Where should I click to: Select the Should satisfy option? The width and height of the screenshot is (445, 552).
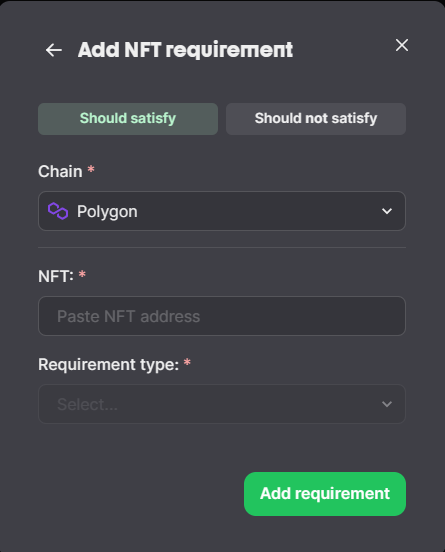tap(128, 119)
